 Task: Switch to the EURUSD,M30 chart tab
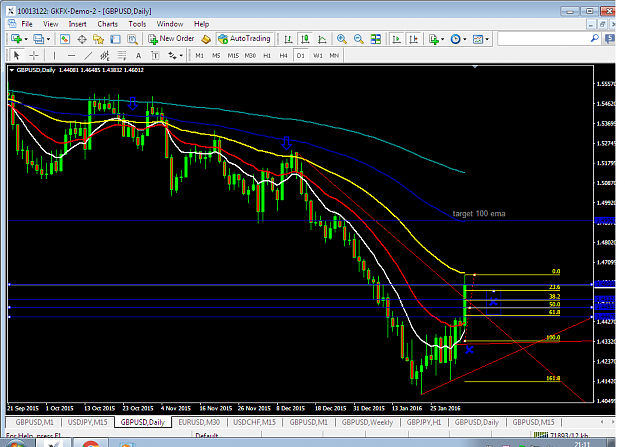[199, 422]
